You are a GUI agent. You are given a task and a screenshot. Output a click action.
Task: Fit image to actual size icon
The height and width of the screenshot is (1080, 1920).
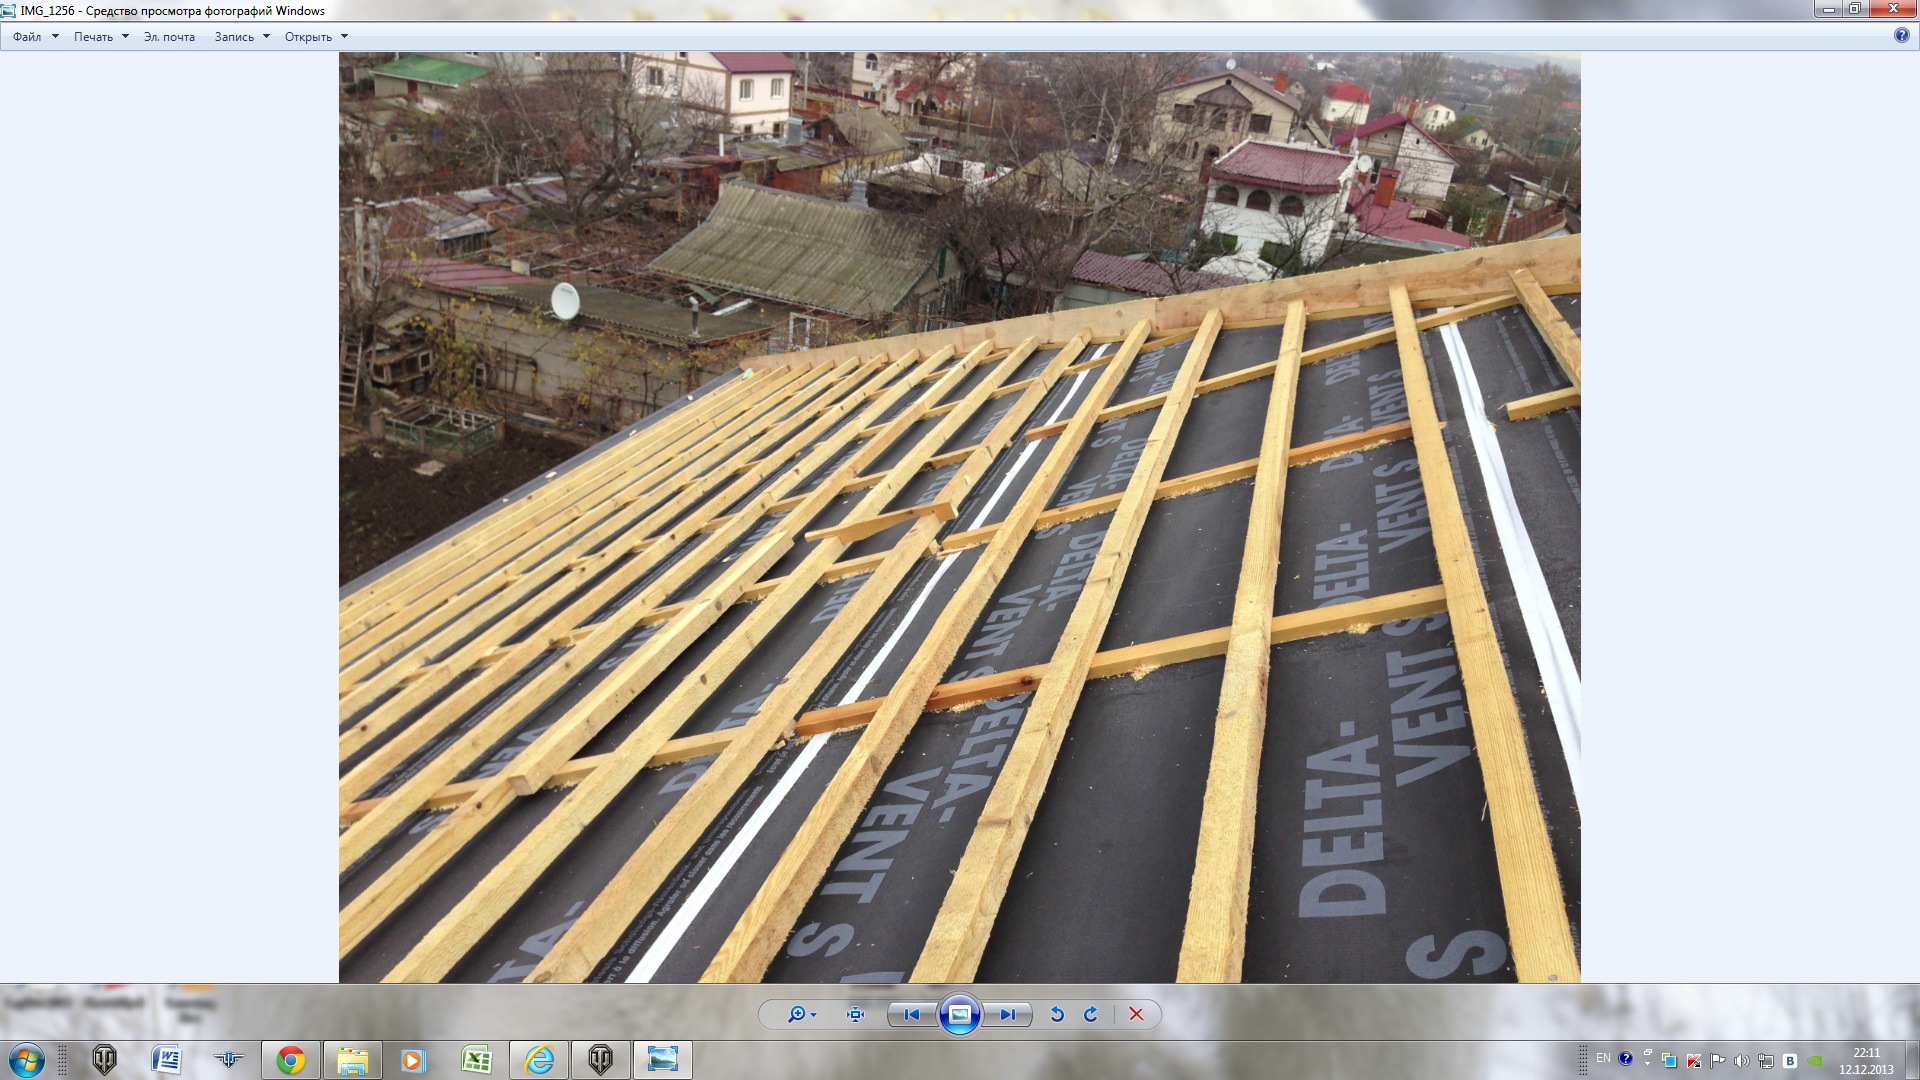click(855, 1014)
